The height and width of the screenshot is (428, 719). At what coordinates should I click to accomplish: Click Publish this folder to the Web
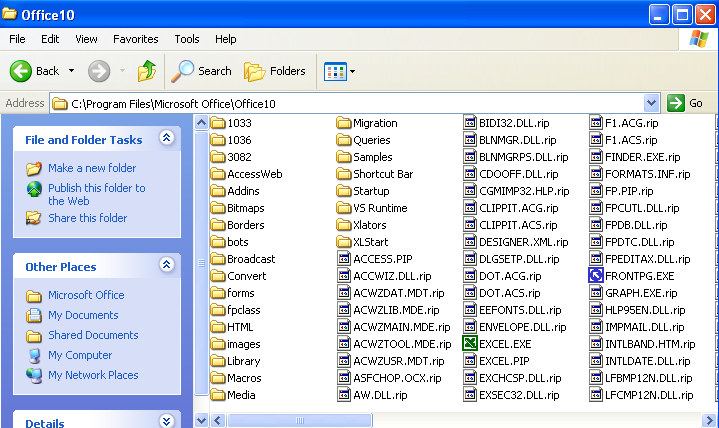96,195
